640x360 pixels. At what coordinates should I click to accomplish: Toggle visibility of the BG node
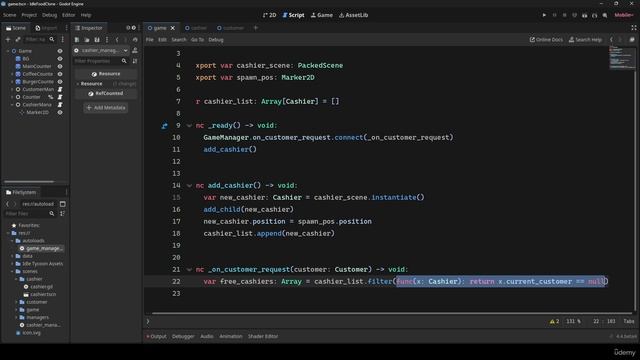60,59
